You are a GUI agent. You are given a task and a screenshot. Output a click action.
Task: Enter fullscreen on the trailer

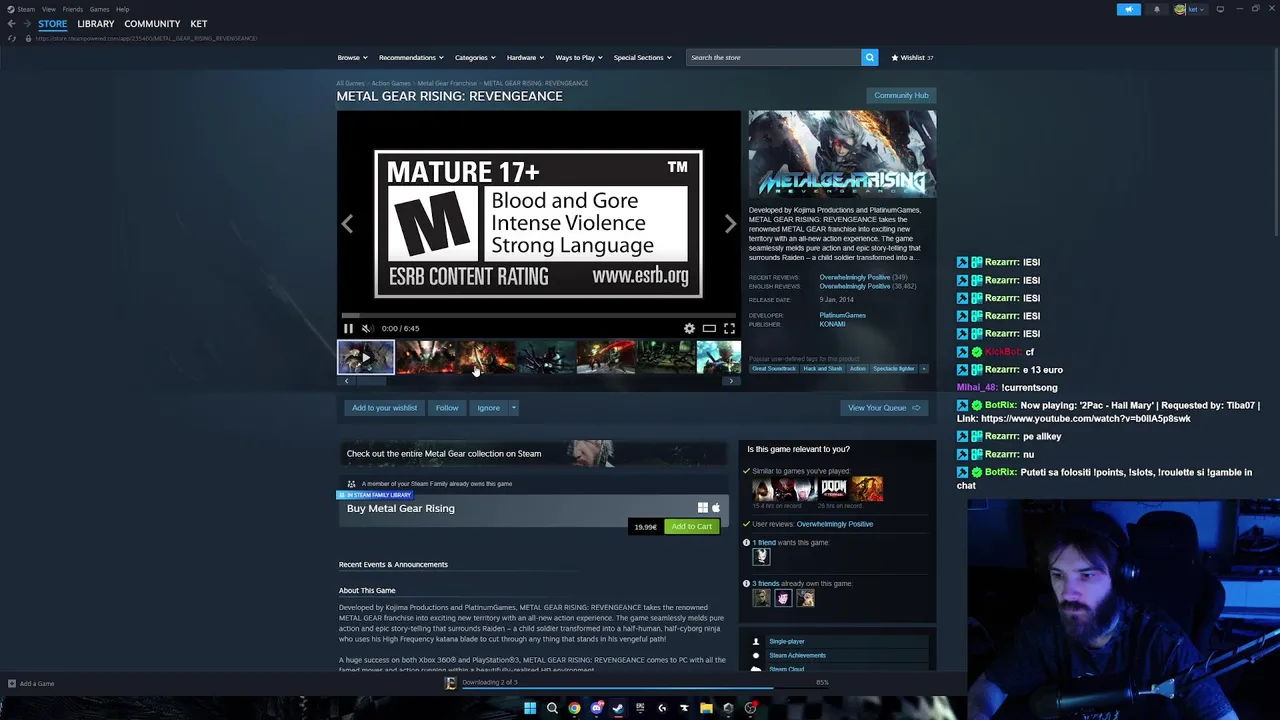pos(729,328)
